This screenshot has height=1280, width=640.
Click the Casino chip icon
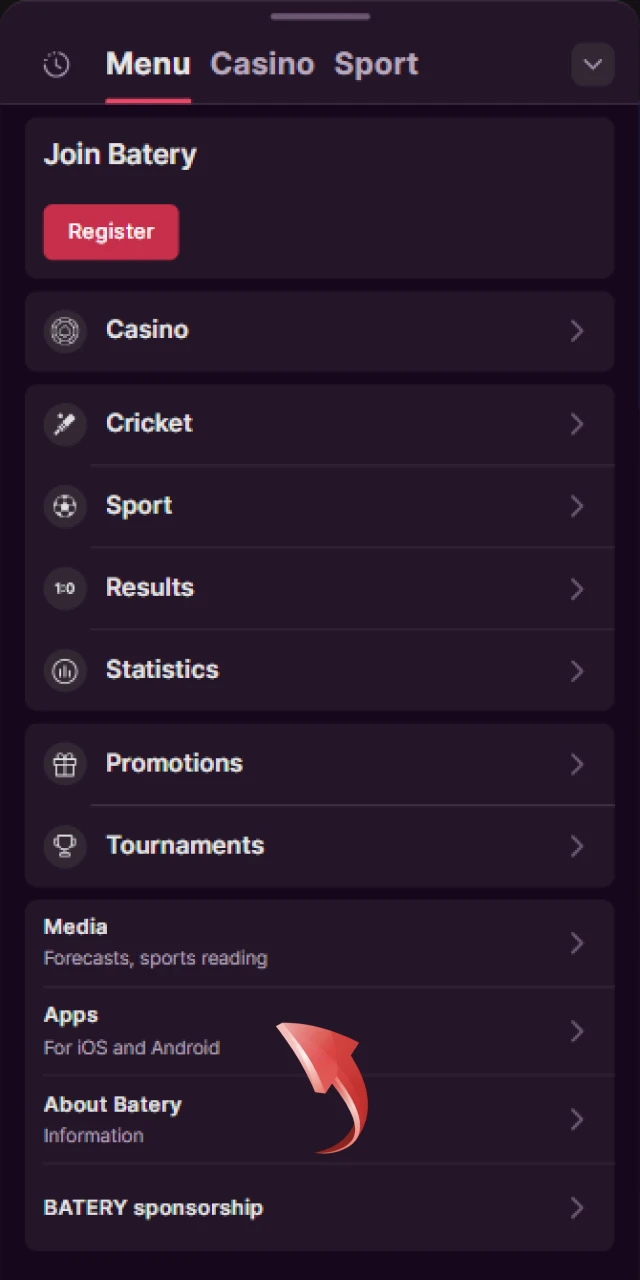tap(65, 330)
